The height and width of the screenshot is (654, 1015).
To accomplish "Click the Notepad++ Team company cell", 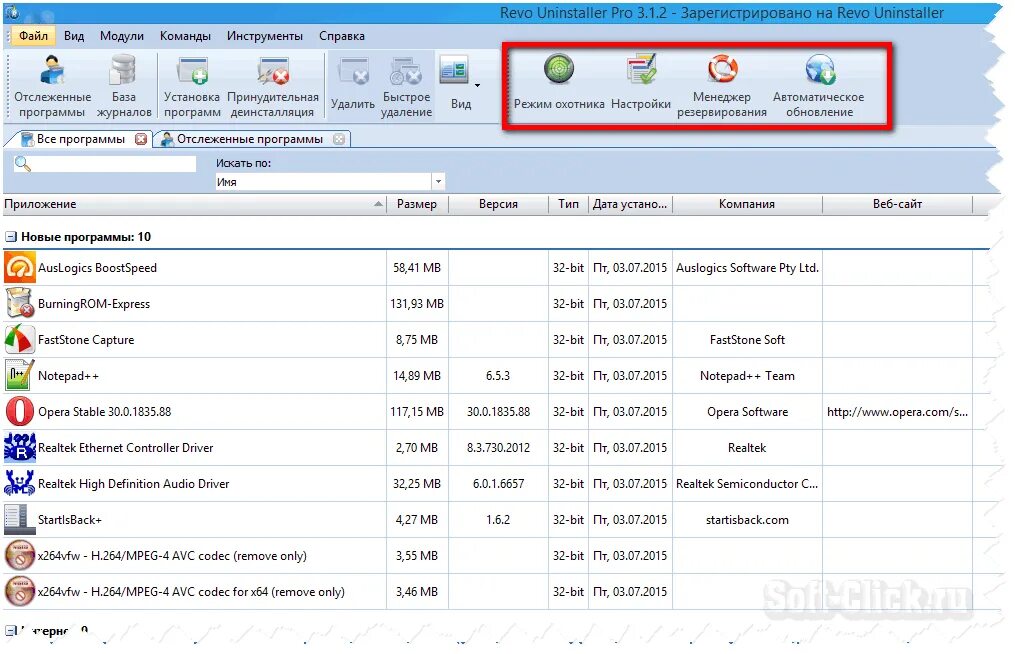I will [x=747, y=376].
